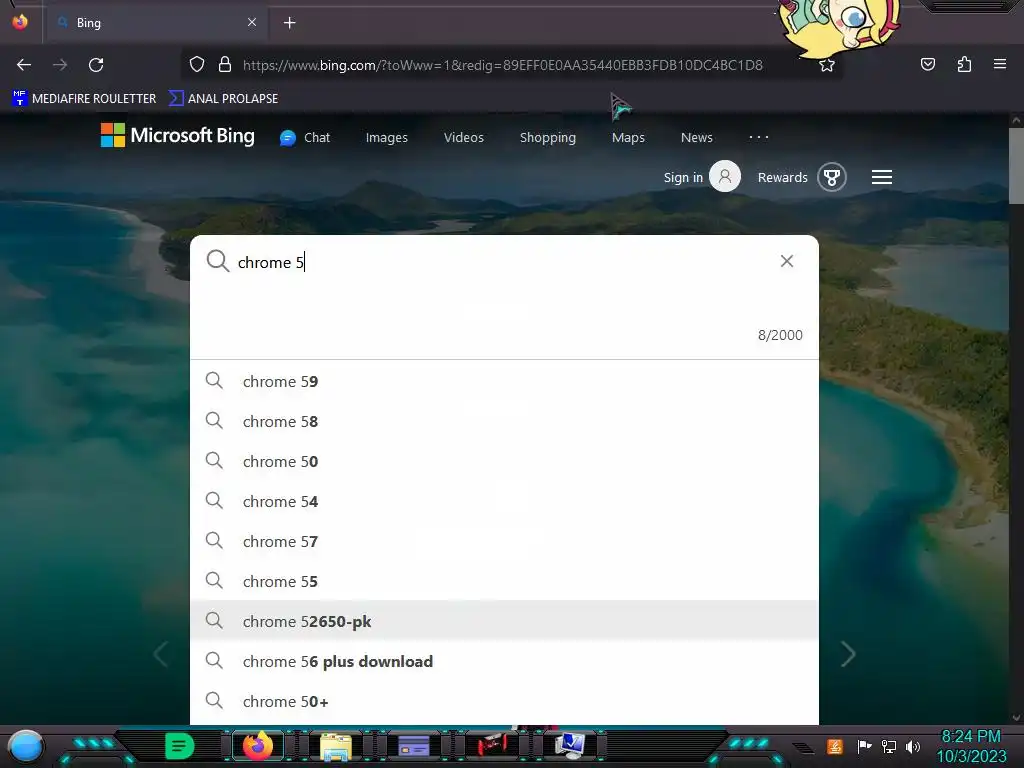Select the suggestion 'chrome 57'
Screen dimensions: 1024x768
[504, 541]
